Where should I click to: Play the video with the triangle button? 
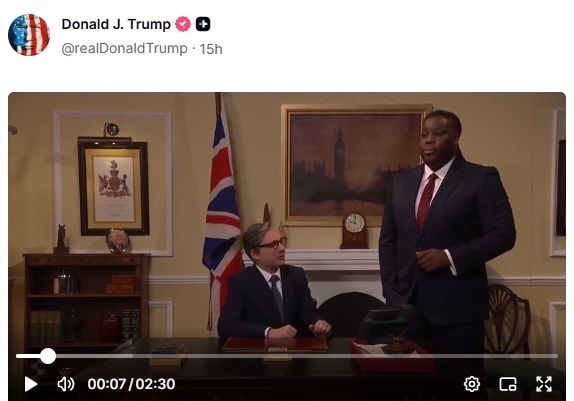click(31, 384)
